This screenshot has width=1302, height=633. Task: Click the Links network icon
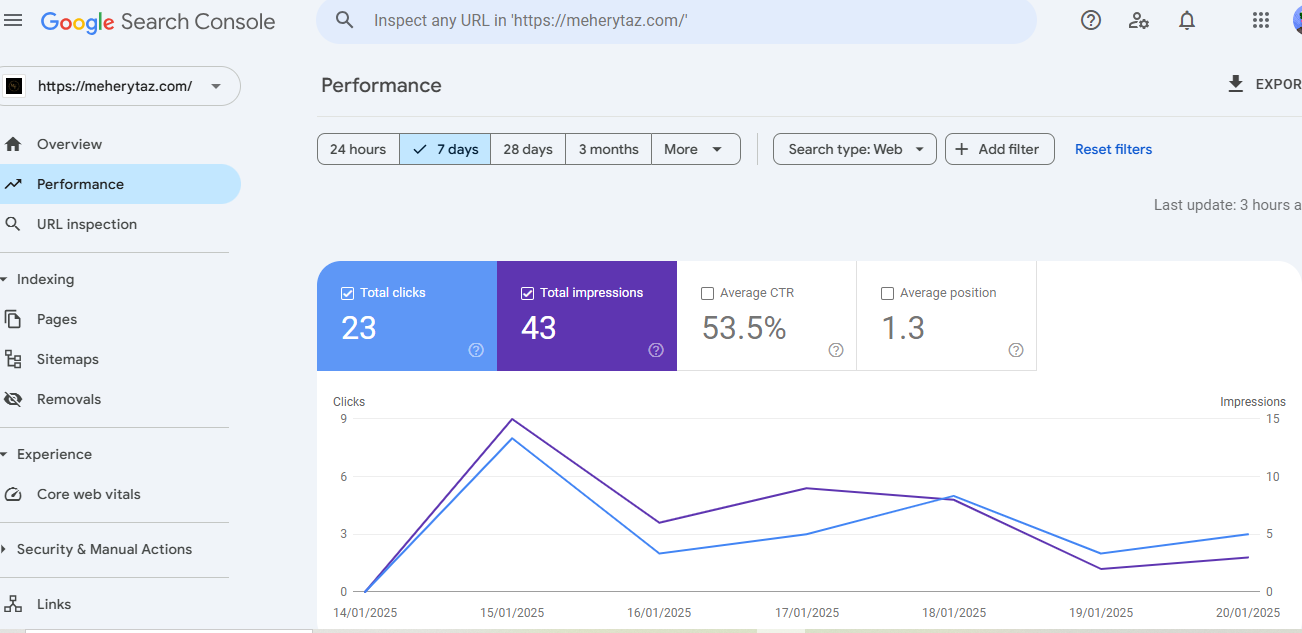[x=13, y=604]
